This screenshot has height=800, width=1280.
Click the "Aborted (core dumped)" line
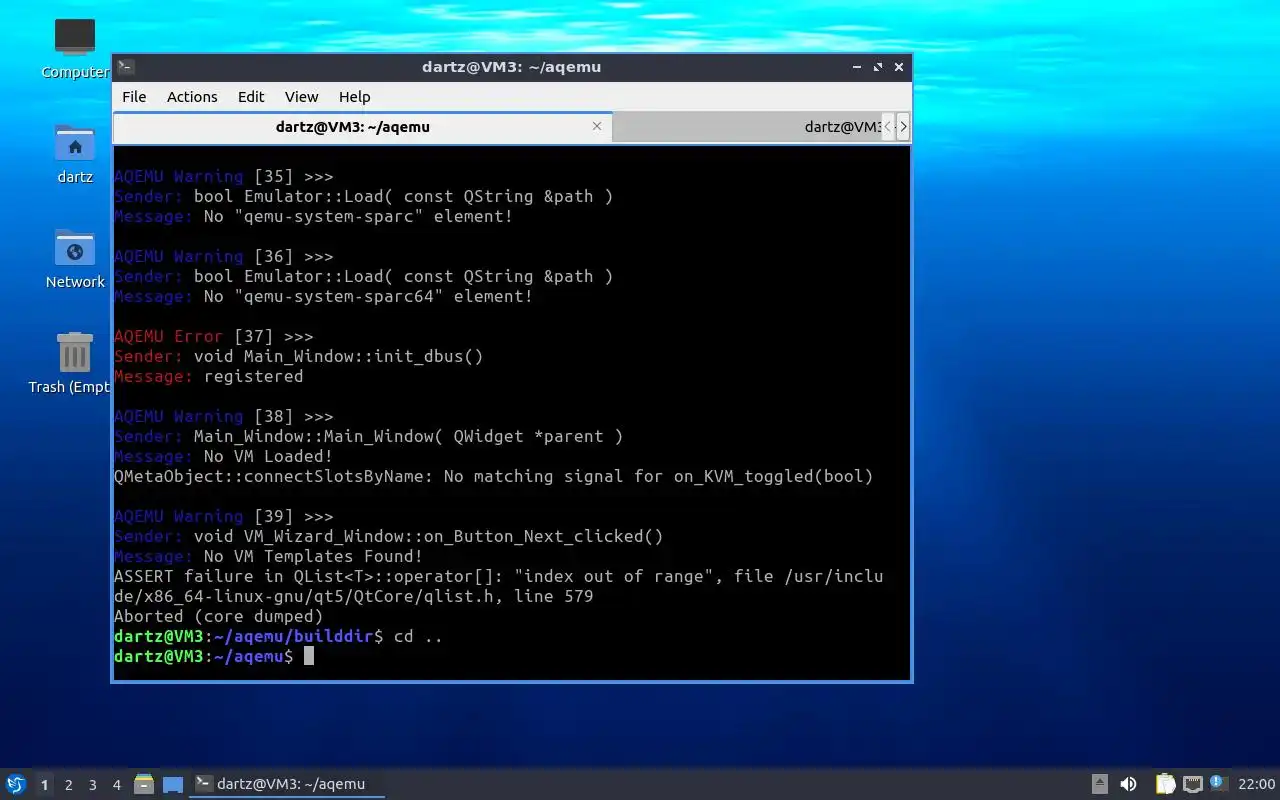coord(218,616)
